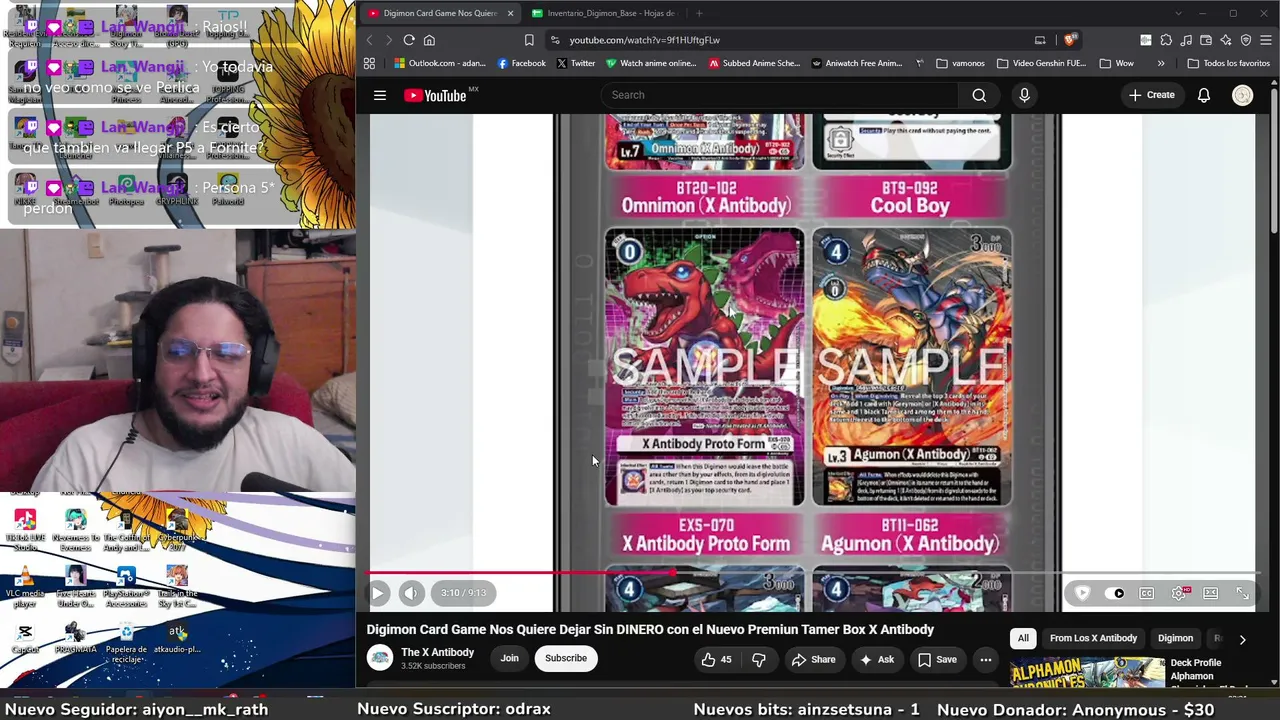Image resolution: width=1280 pixels, height=720 pixels.
Task: Open Todos los favoritos folder
Action: tap(1228, 63)
